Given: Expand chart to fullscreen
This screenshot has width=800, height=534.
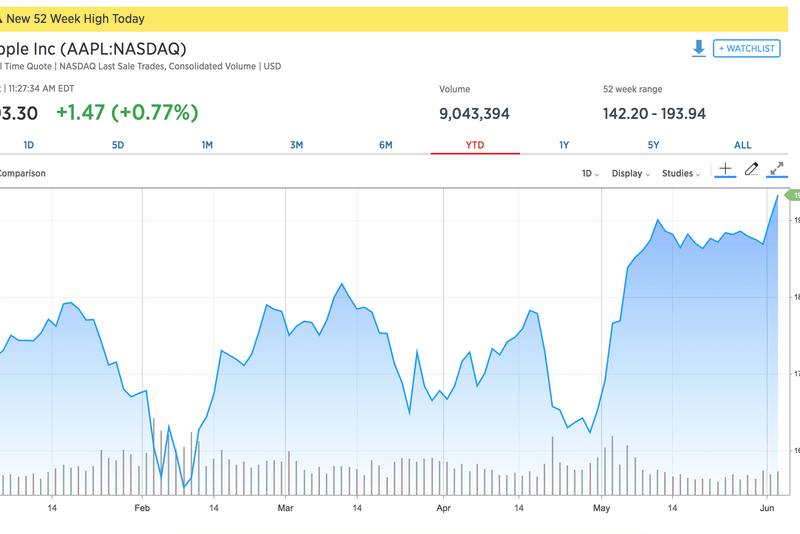Looking at the screenshot, I should tap(777, 171).
